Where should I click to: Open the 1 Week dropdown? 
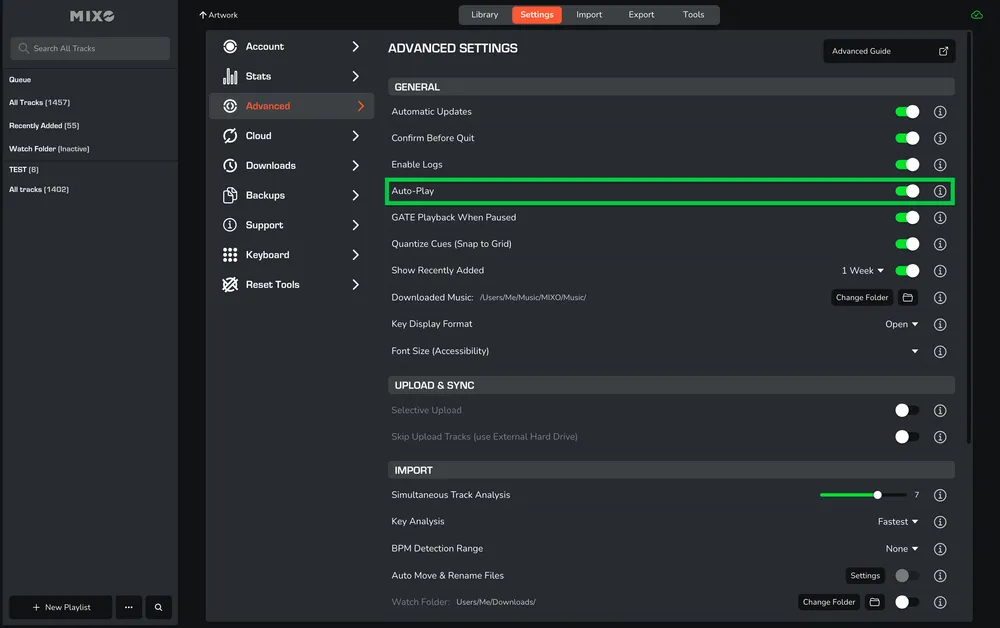(862, 271)
